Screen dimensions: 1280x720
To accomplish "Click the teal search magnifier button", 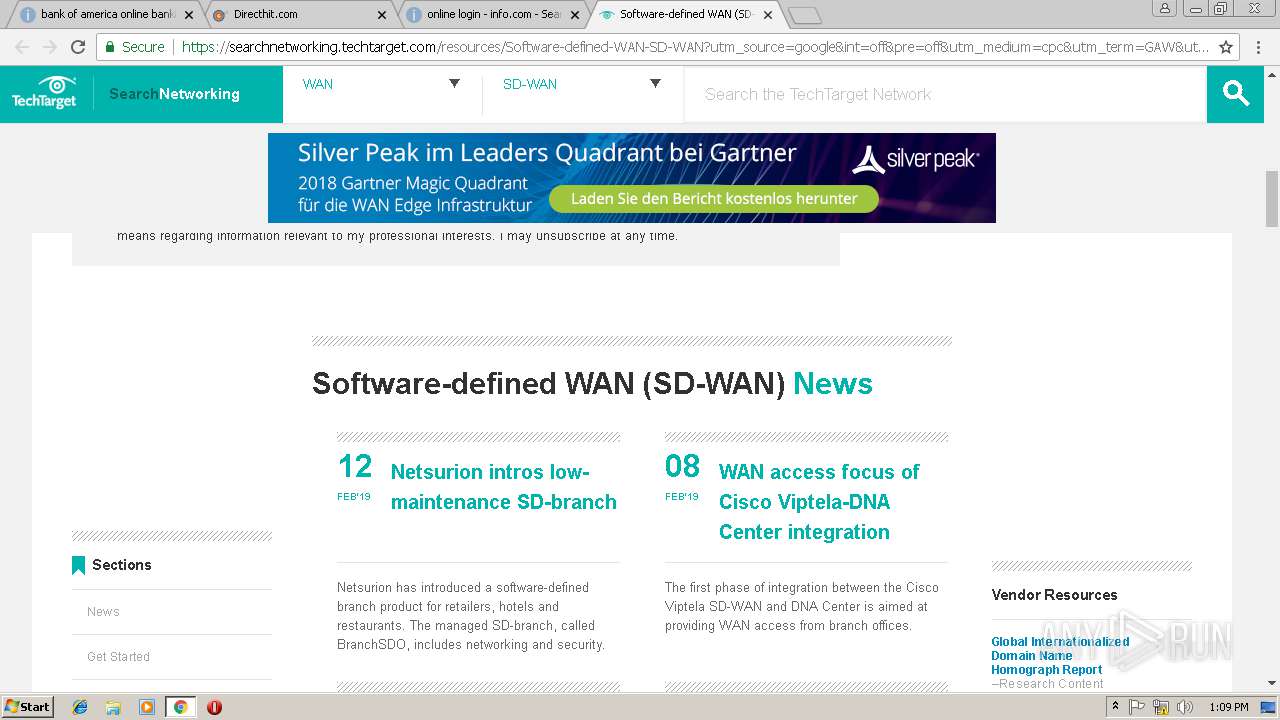I will 1235,94.
